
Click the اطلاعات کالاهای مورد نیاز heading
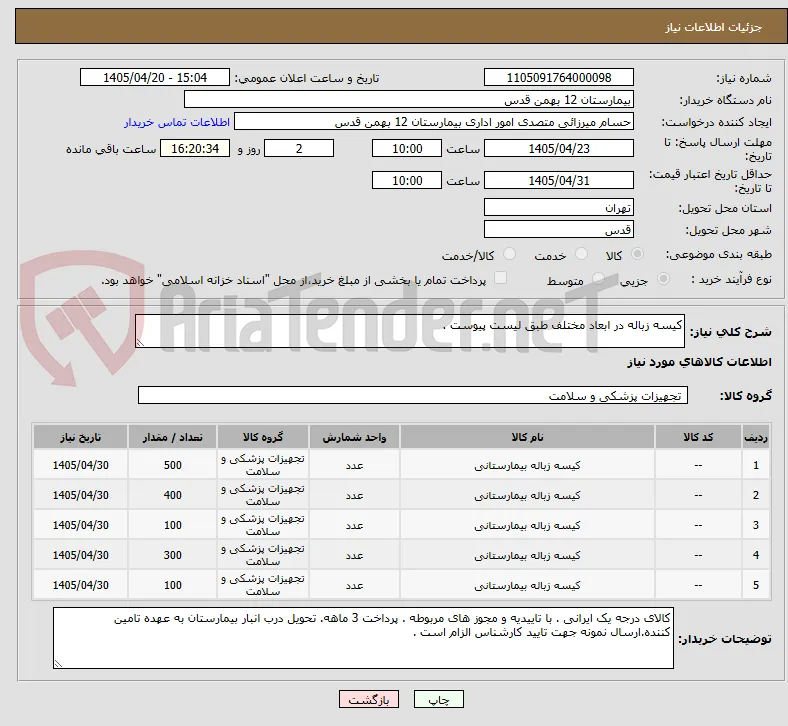click(699, 362)
